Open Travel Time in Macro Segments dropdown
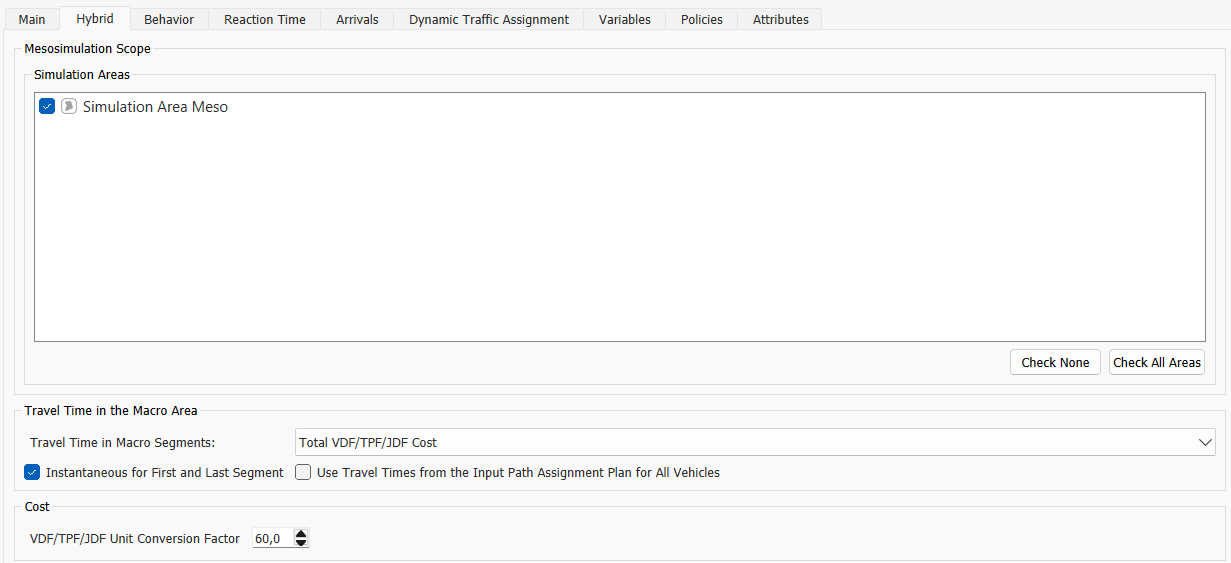1231x563 pixels. [x=755, y=442]
